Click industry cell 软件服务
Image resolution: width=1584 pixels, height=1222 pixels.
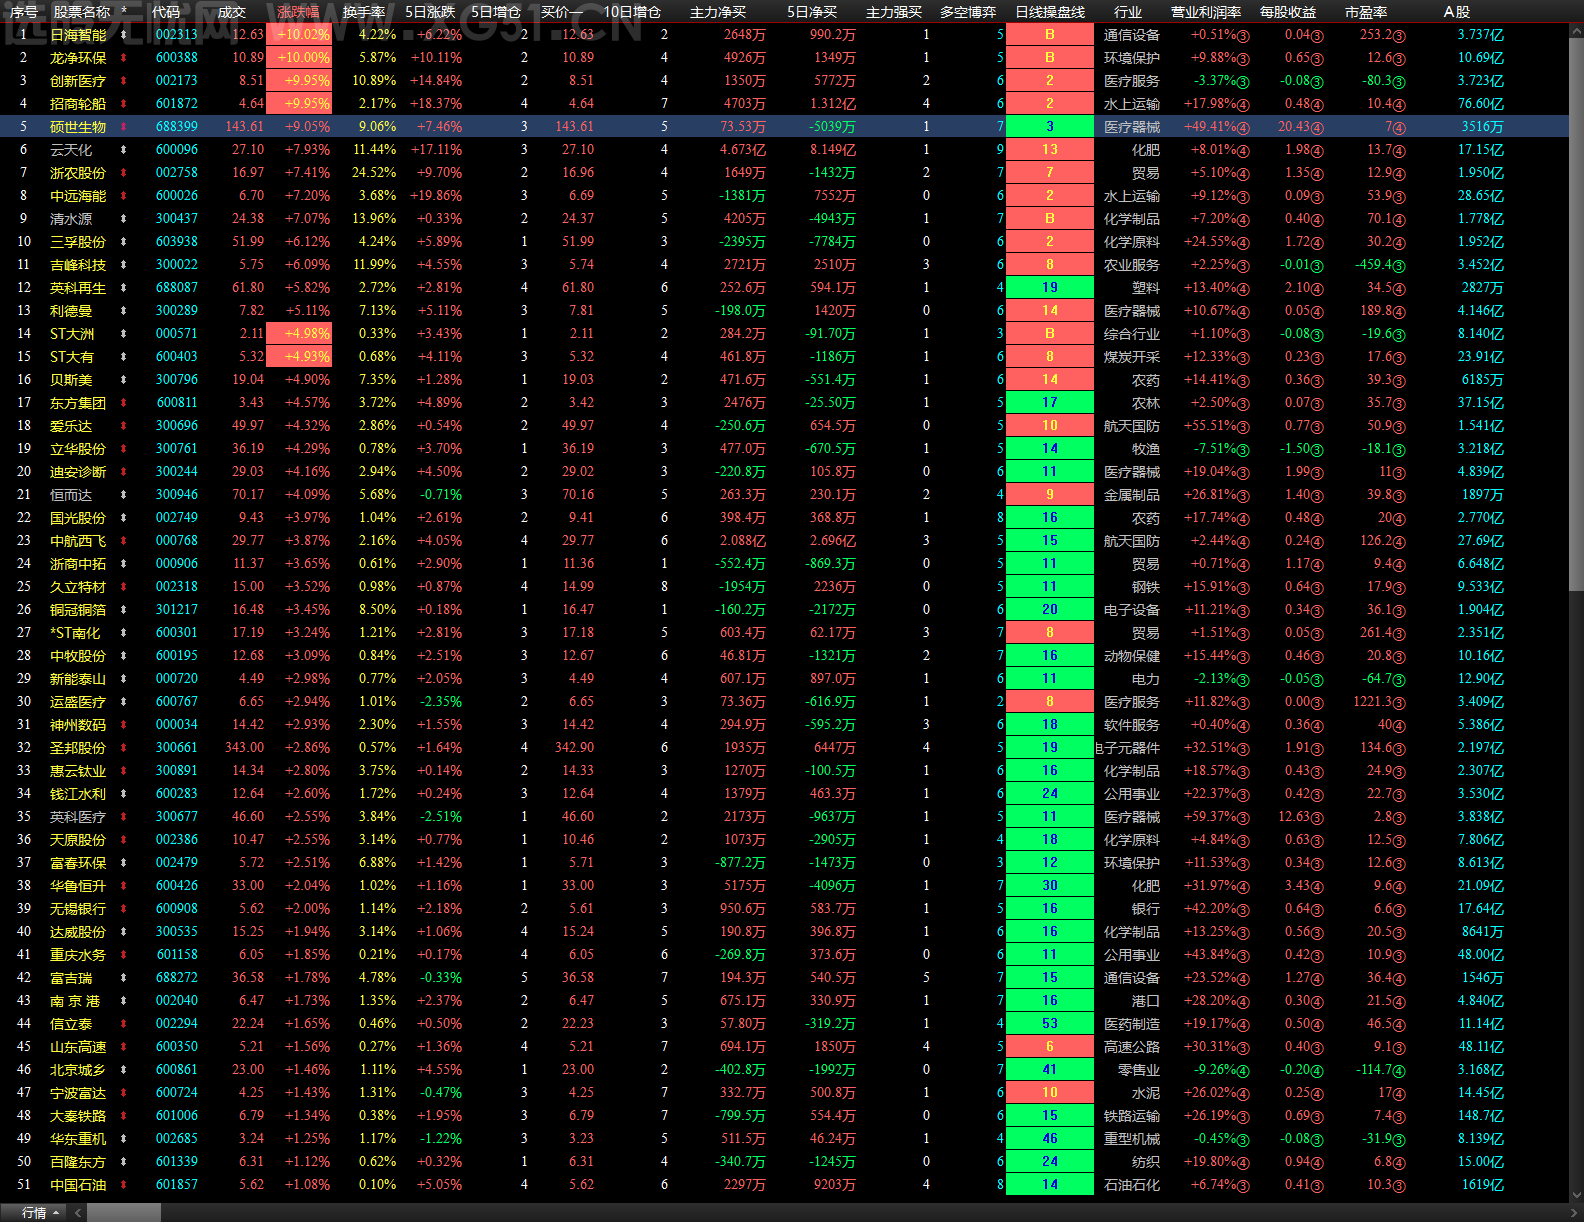point(1132,725)
